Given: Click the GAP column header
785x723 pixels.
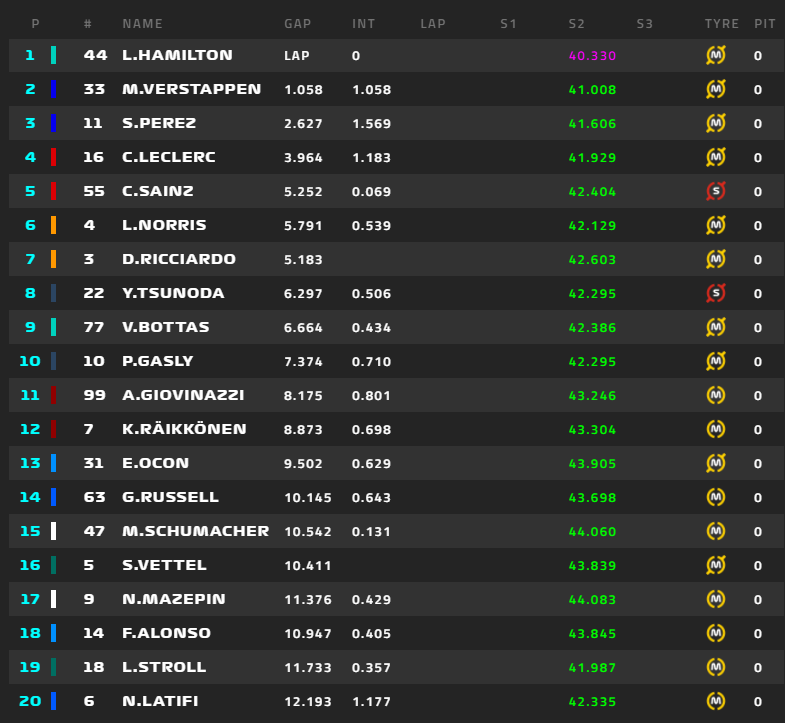Looking at the screenshot, I should click(x=297, y=23).
